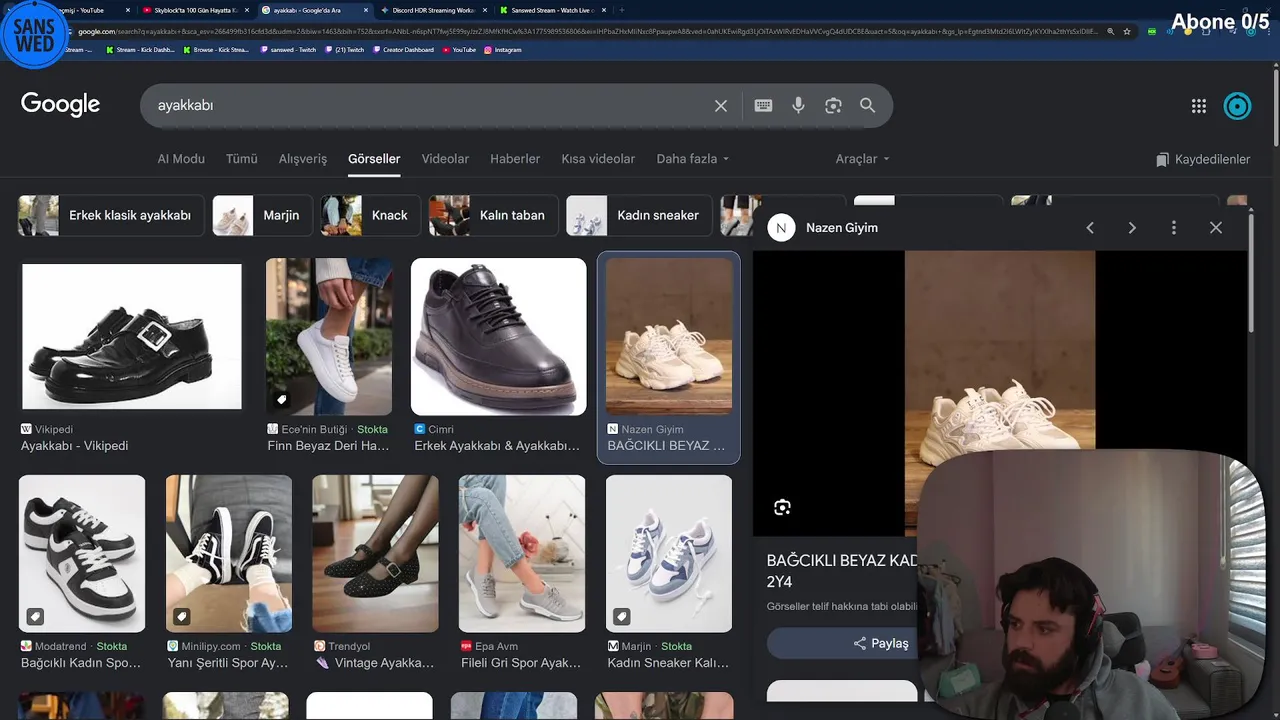Screen dimensions: 1280x720
Task: Expand the Araçlar tools dropdown
Action: pyautogui.click(x=862, y=159)
